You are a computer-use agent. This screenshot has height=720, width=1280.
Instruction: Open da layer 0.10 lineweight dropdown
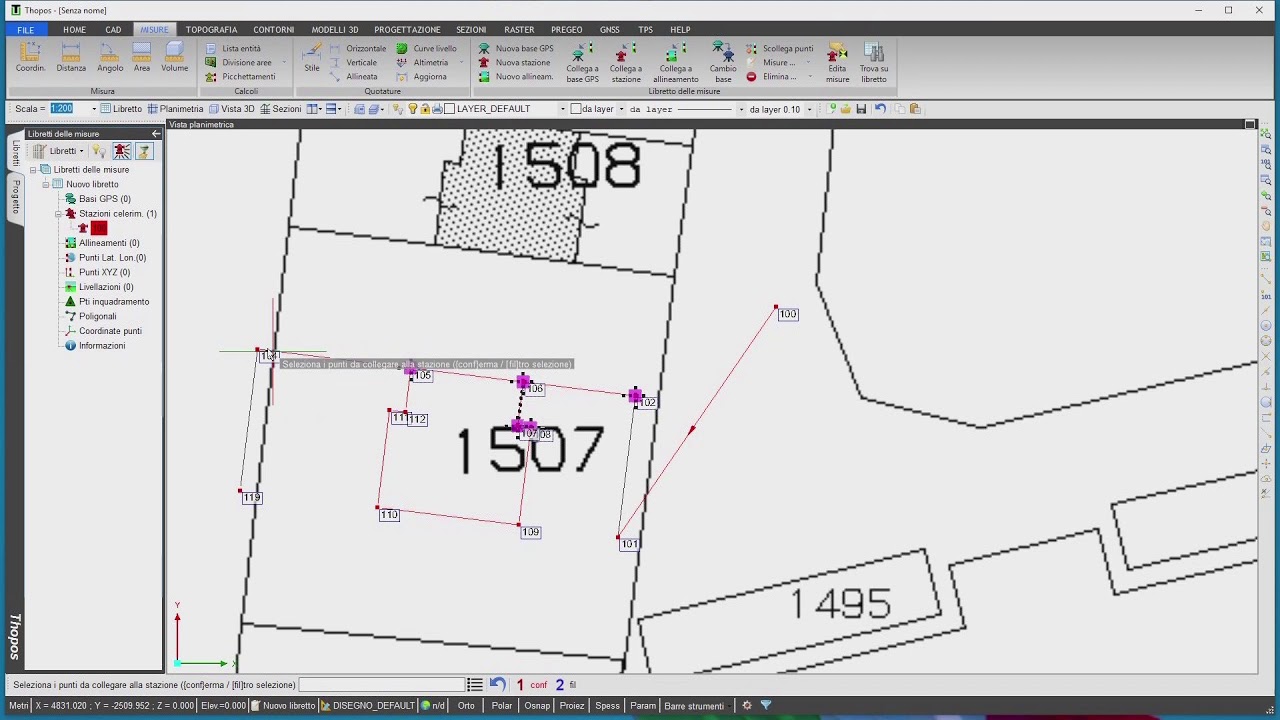pos(809,108)
